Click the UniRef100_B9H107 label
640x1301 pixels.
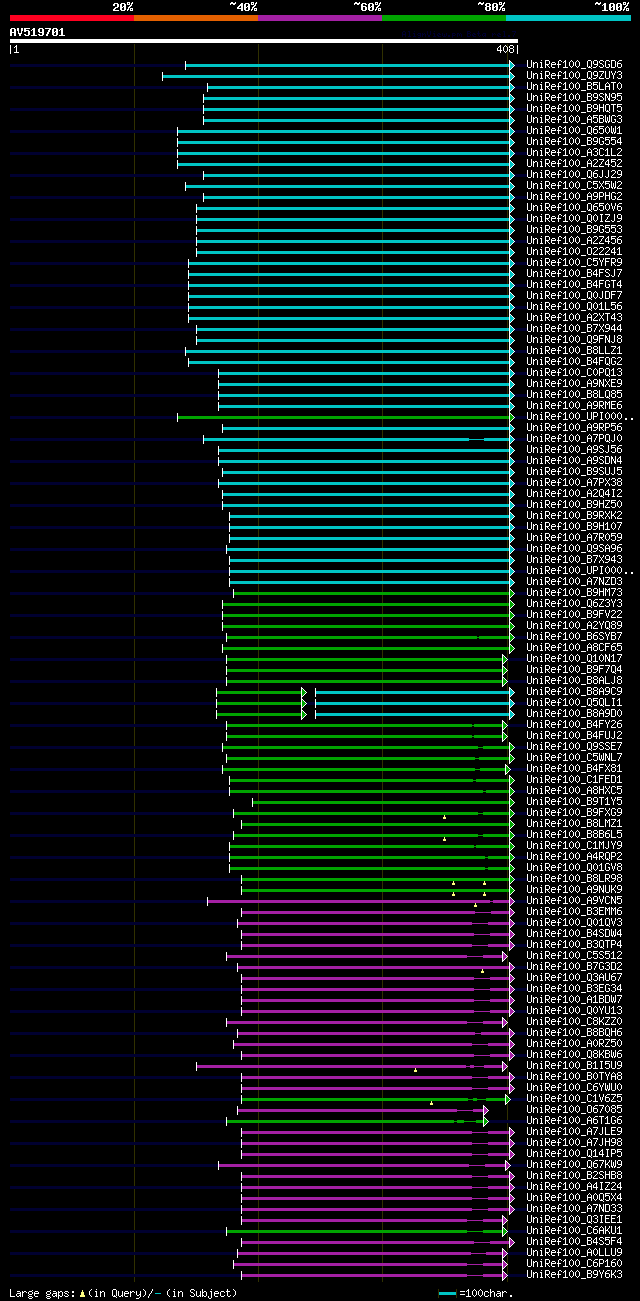574,527
